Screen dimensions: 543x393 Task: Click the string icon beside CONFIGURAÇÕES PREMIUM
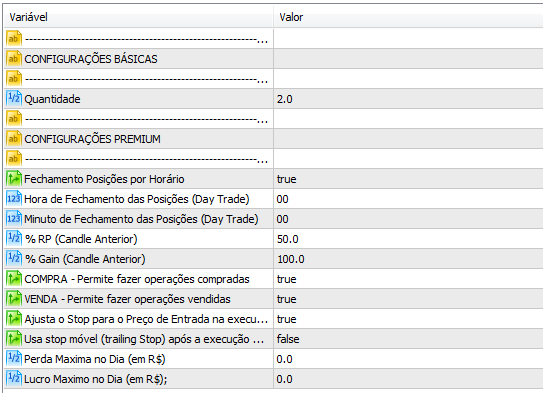tap(14, 139)
